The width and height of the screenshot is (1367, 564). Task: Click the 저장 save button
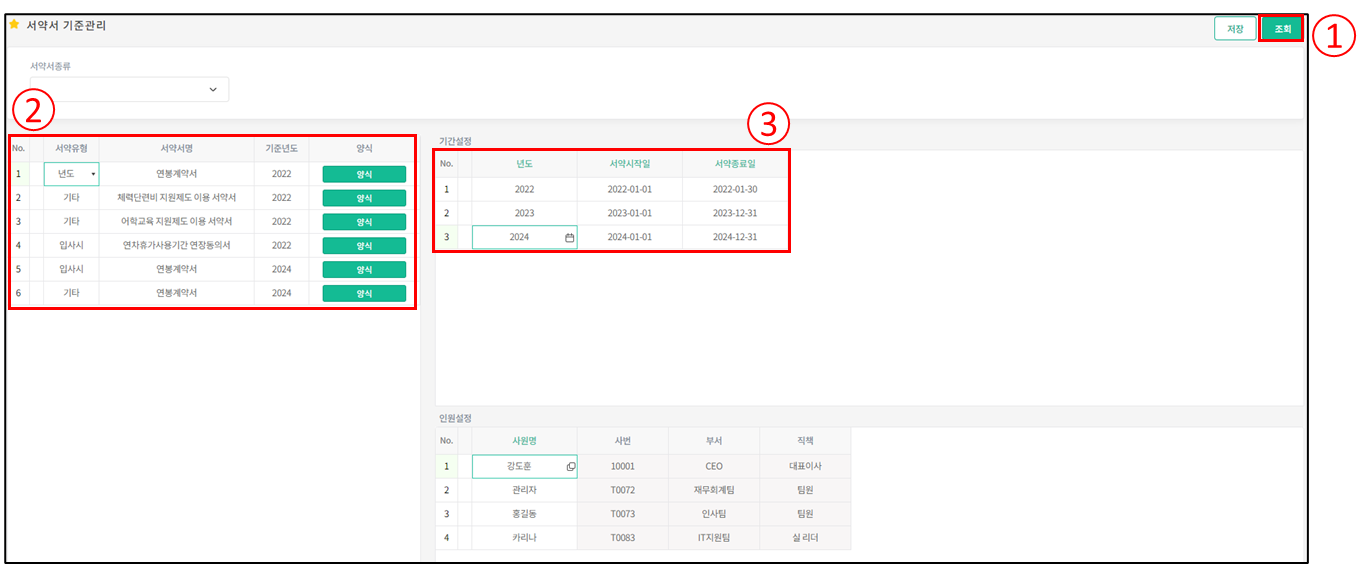click(x=1235, y=29)
